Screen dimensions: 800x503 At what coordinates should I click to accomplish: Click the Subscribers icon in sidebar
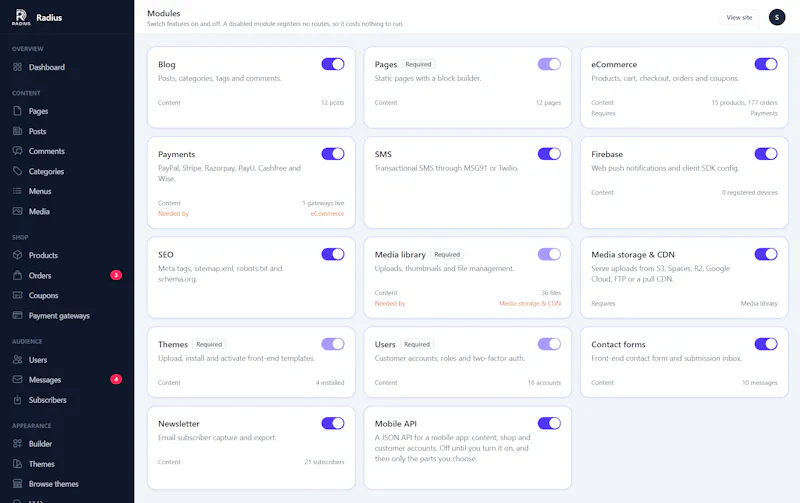(x=17, y=399)
